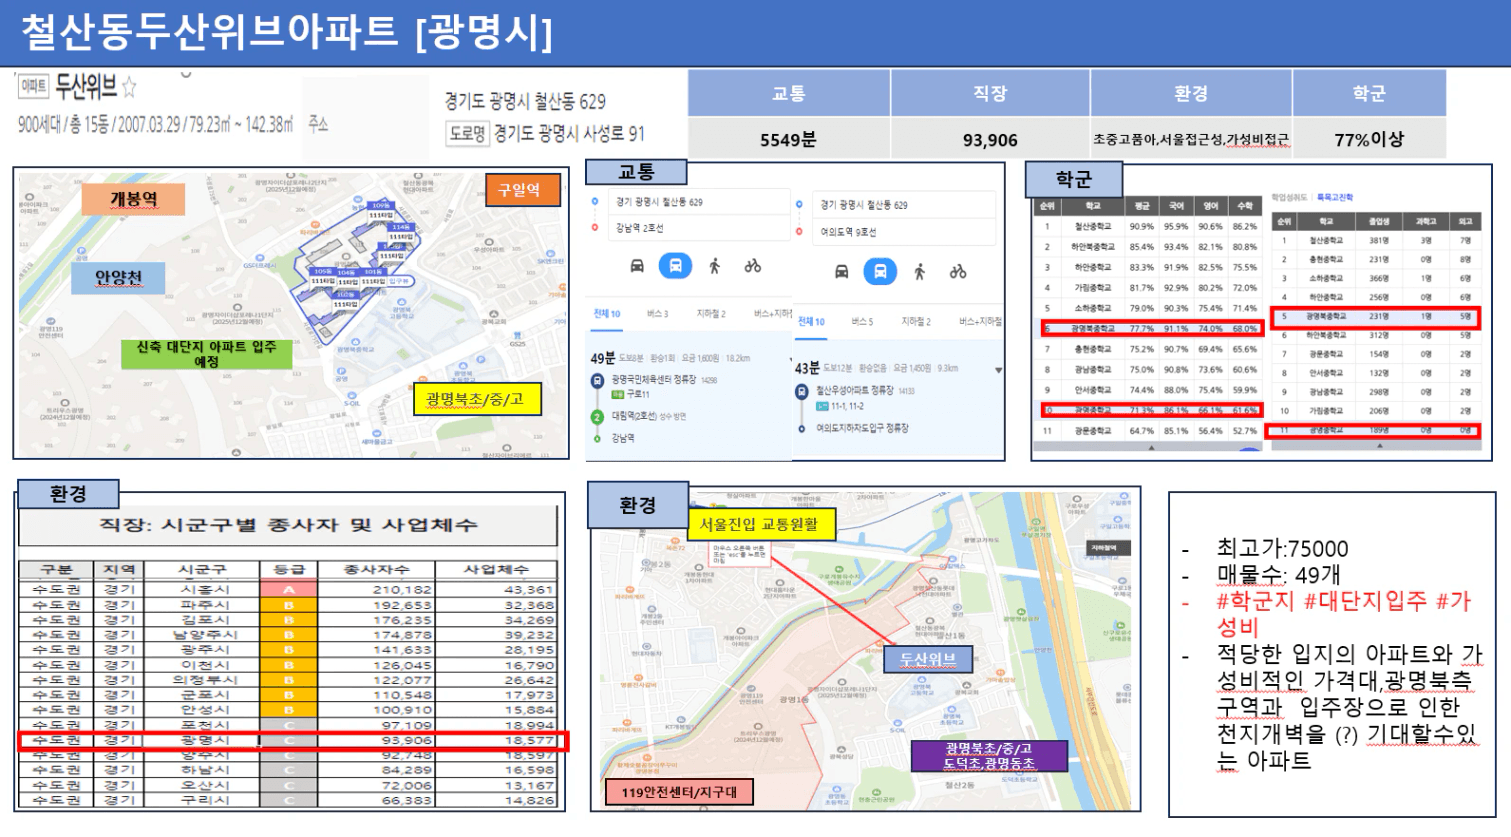This screenshot has width=1511, height=837.
Task: Click the 최고가:75000 note line
Action: coord(1281,548)
